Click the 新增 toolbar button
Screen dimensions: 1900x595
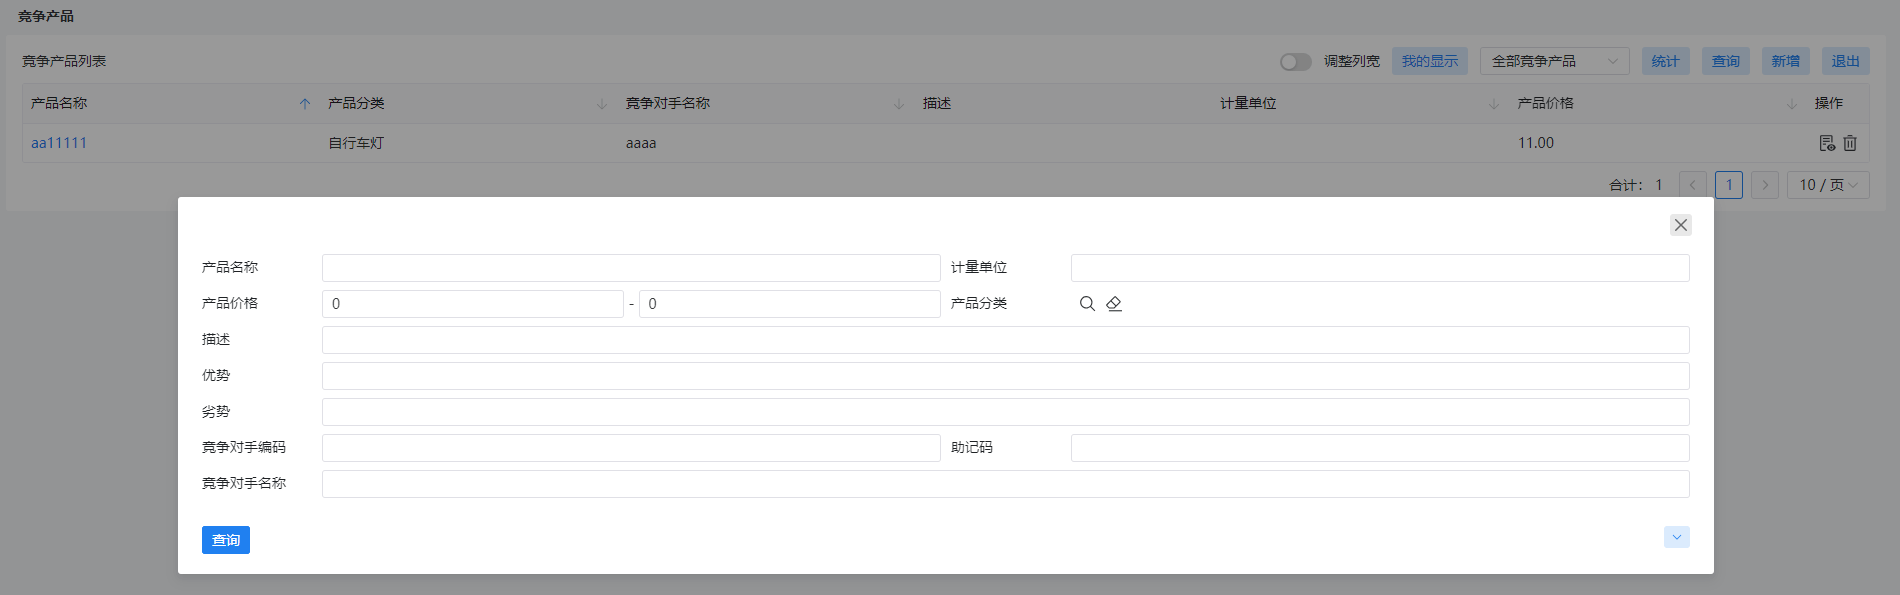[1786, 61]
